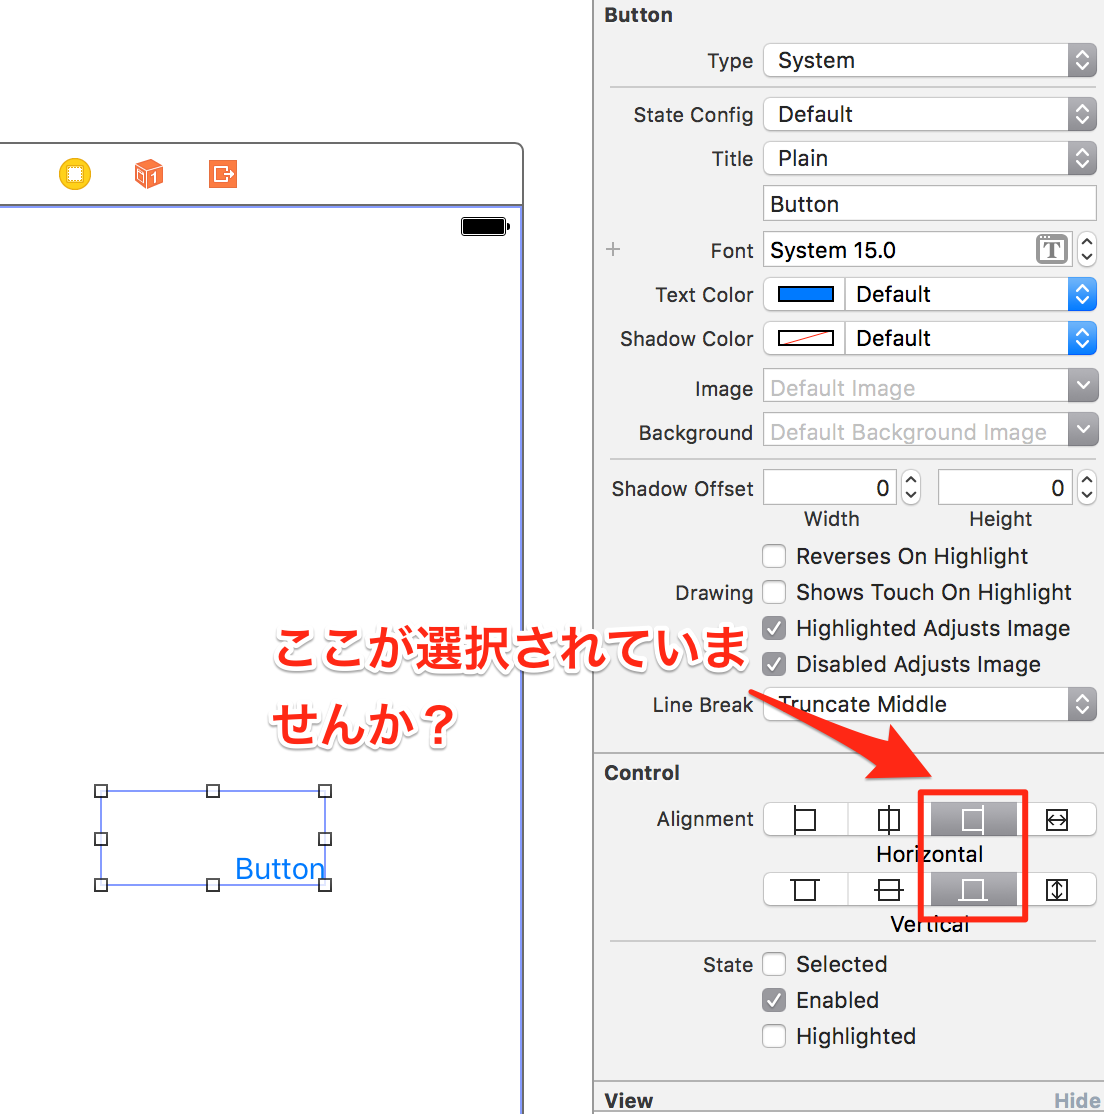
Task: Enable Reverses On Highlight
Action: pyautogui.click(x=774, y=556)
